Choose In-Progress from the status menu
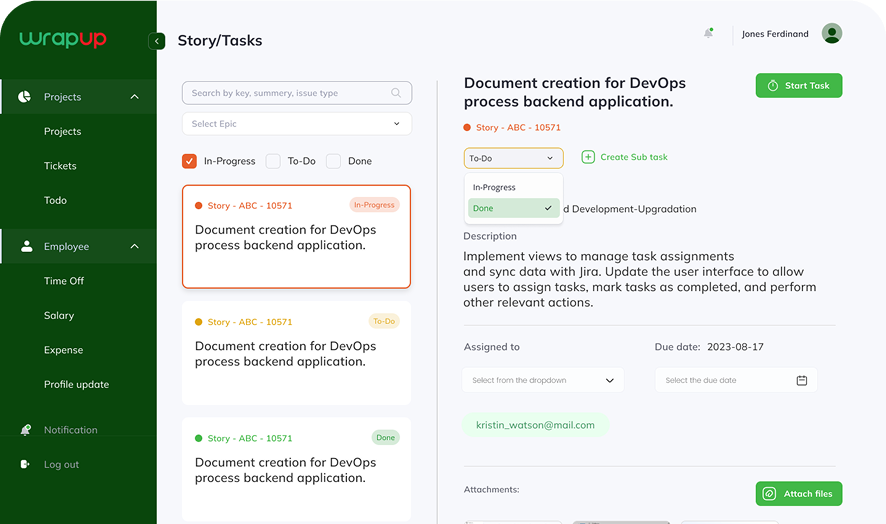Image resolution: width=886 pixels, height=524 pixels. tap(494, 187)
